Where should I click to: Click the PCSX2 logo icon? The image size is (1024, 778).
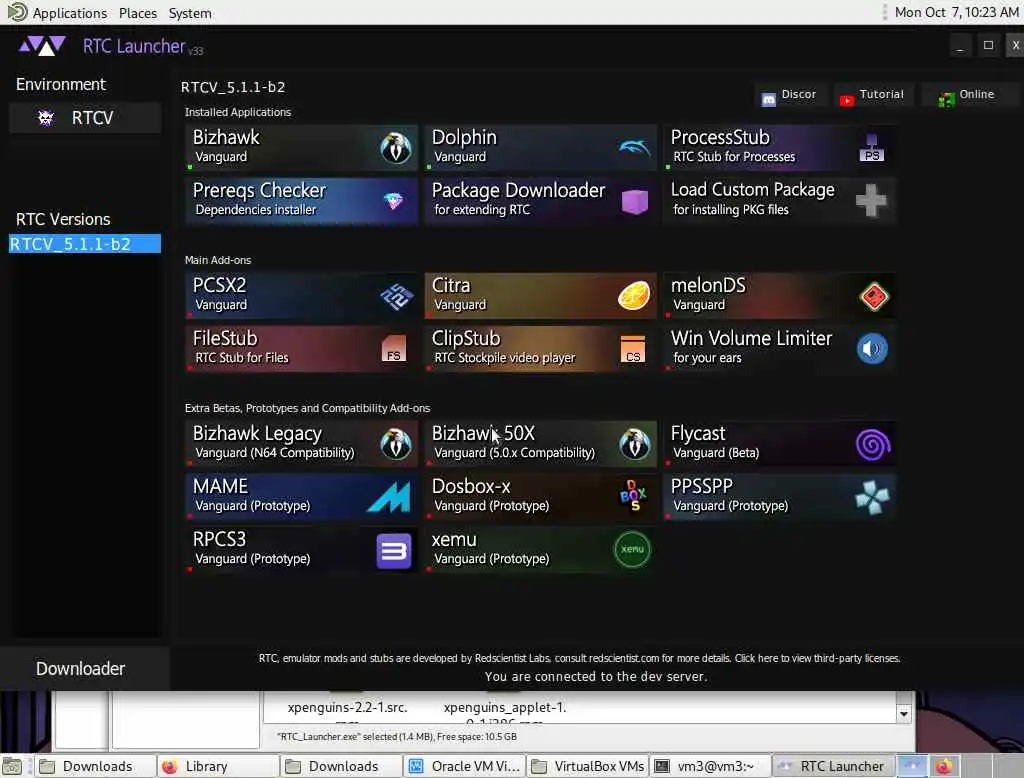[396, 297]
